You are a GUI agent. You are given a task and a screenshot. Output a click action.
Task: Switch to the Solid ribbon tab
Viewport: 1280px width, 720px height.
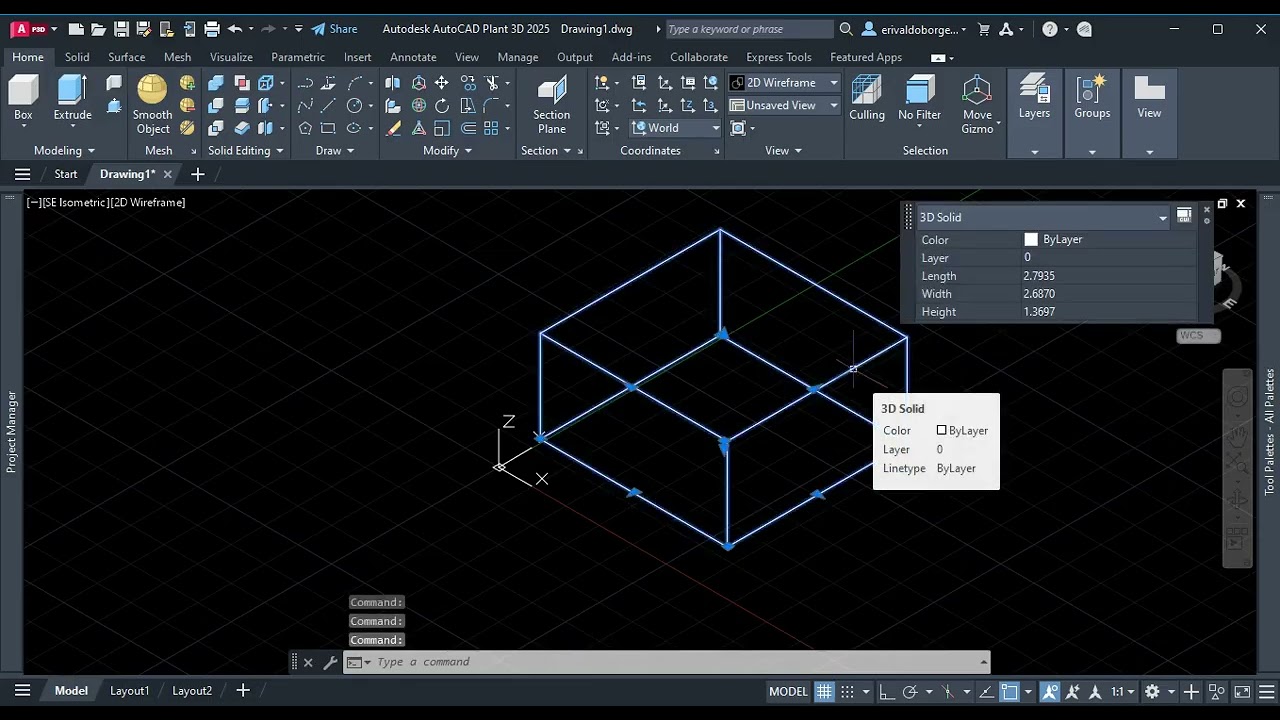coord(77,57)
